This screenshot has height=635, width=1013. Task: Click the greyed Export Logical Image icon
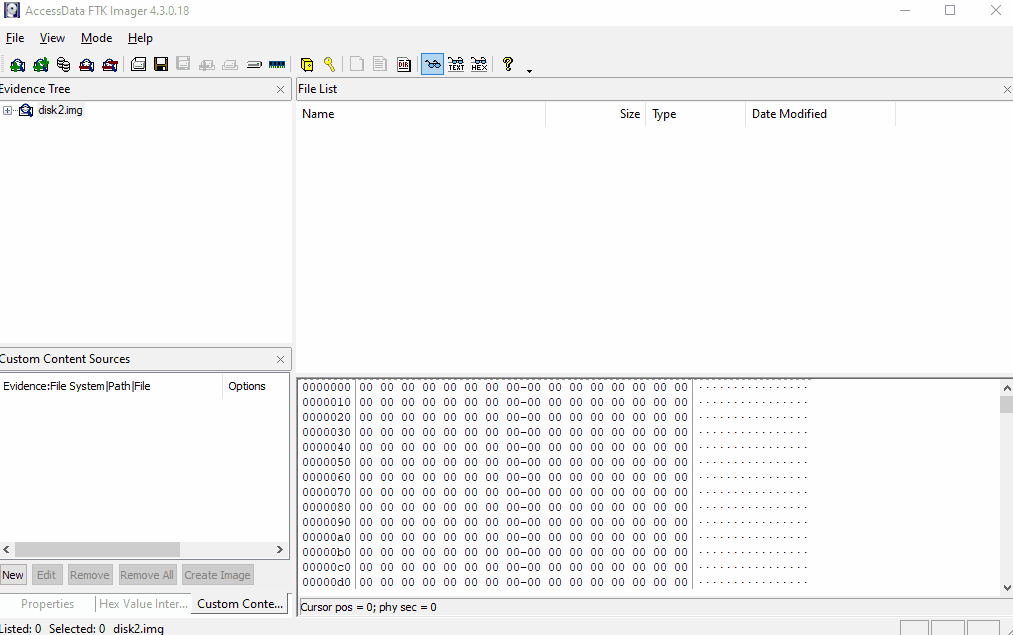coord(183,64)
